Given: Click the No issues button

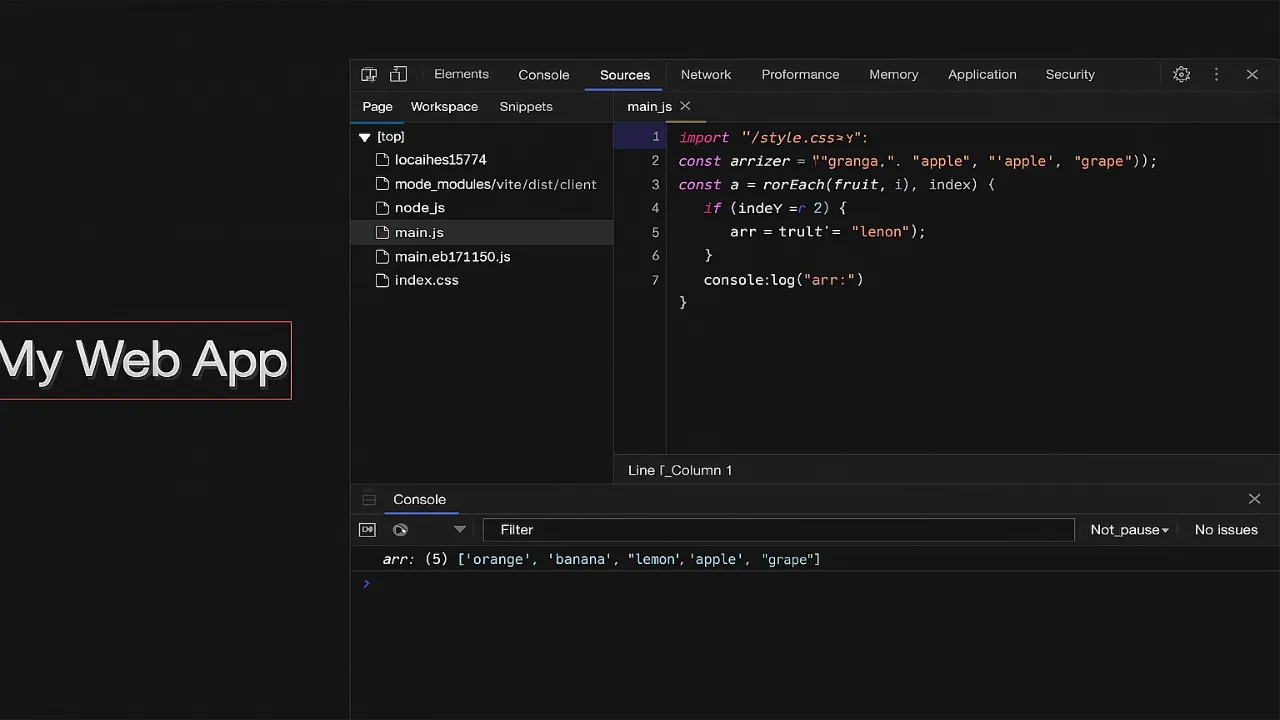Looking at the screenshot, I should pyautogui.click(x=1225, y=530).
